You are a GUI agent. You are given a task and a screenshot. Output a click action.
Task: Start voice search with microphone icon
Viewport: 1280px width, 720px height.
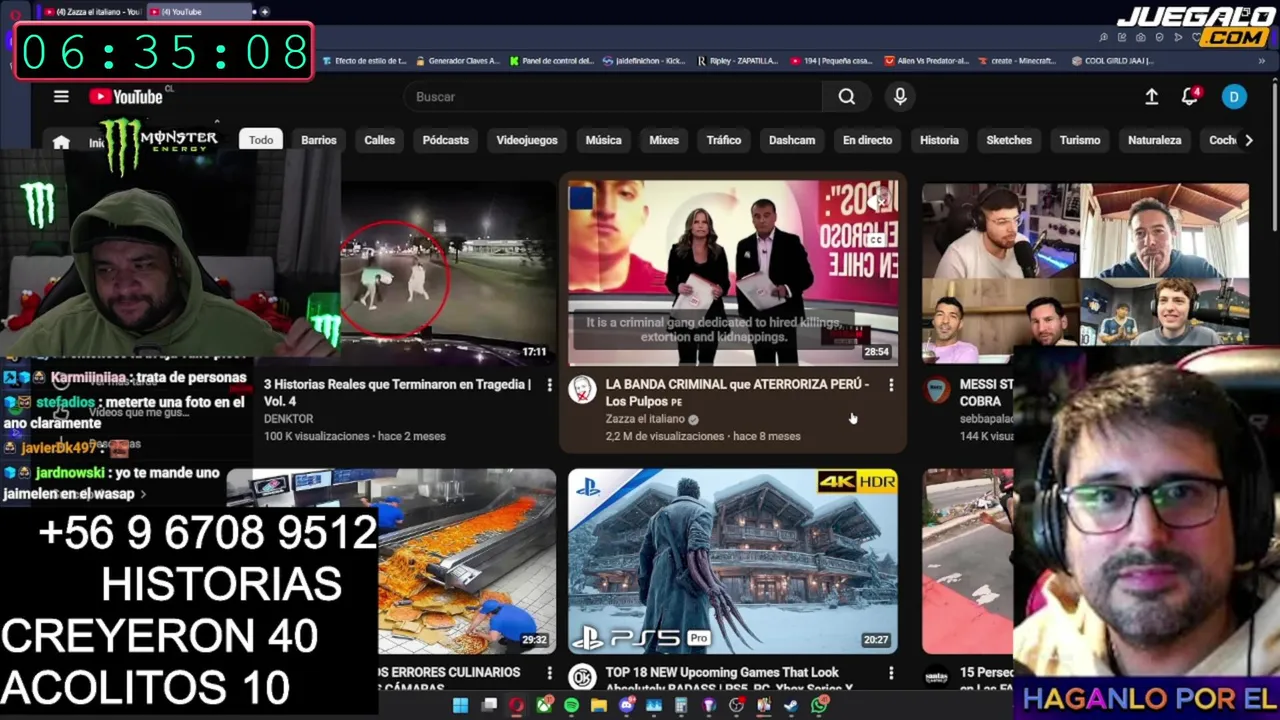click(x=900, y=97)
